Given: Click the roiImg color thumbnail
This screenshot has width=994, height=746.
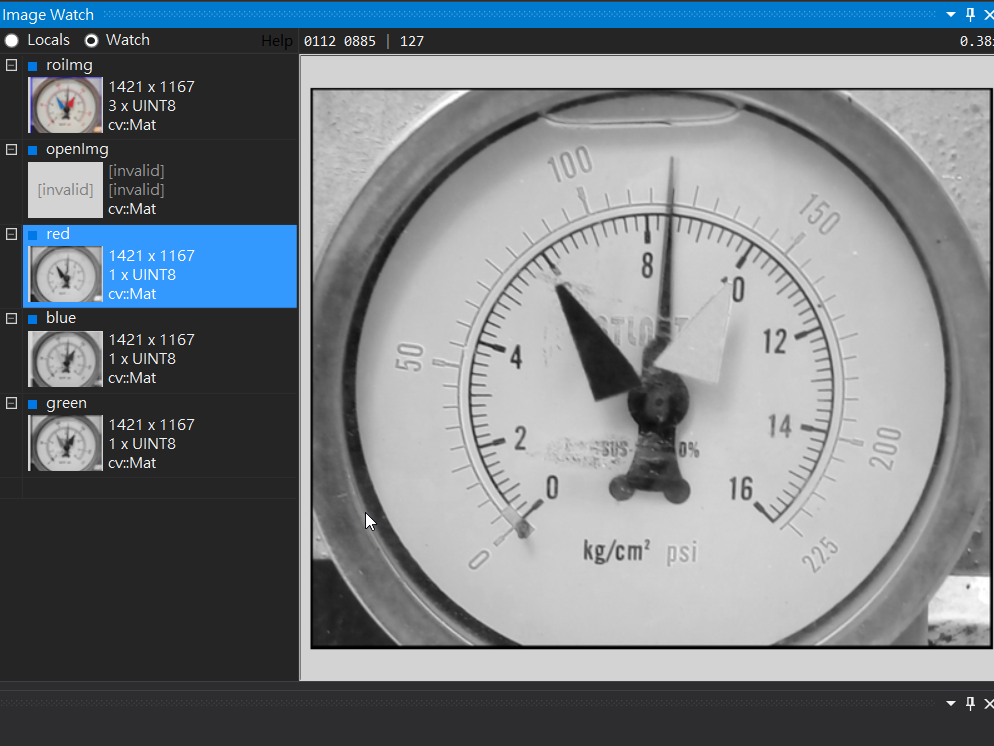Looking at the screenshot, I should 65,105.
